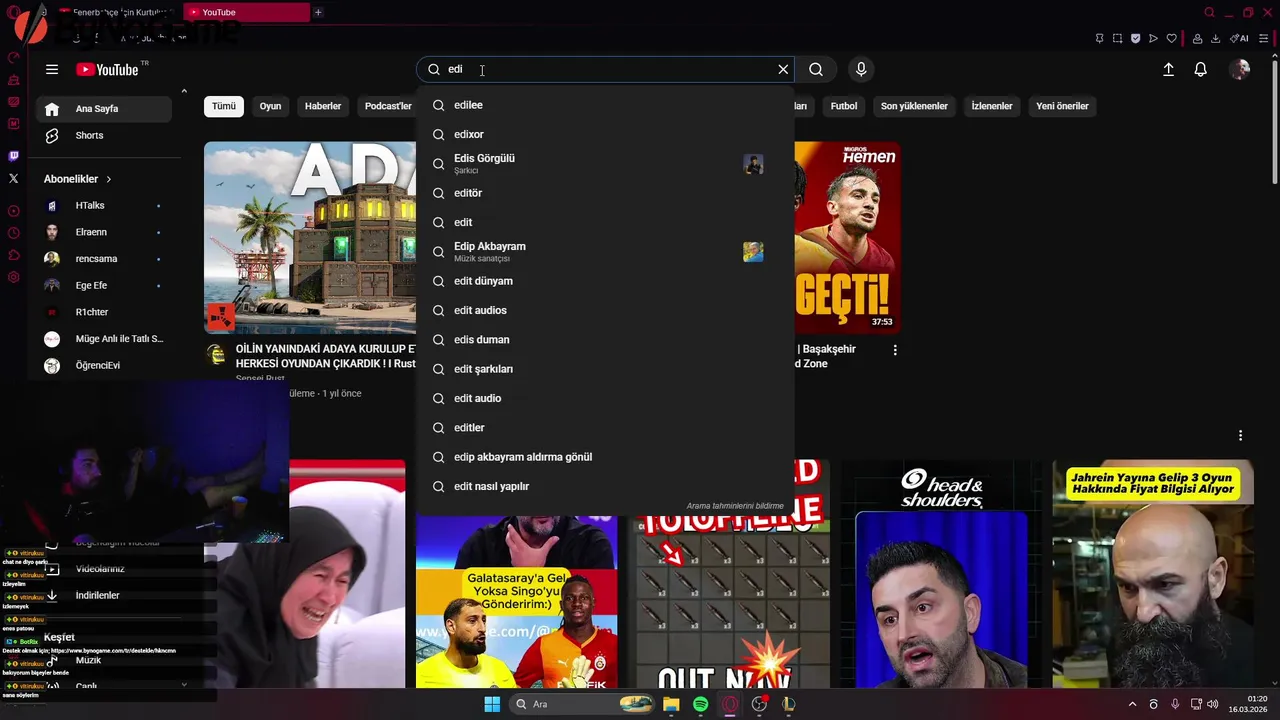This screenshot has height=720, width=1280.
Task: Click the magnifier search button
Action: tap(816, 69)
